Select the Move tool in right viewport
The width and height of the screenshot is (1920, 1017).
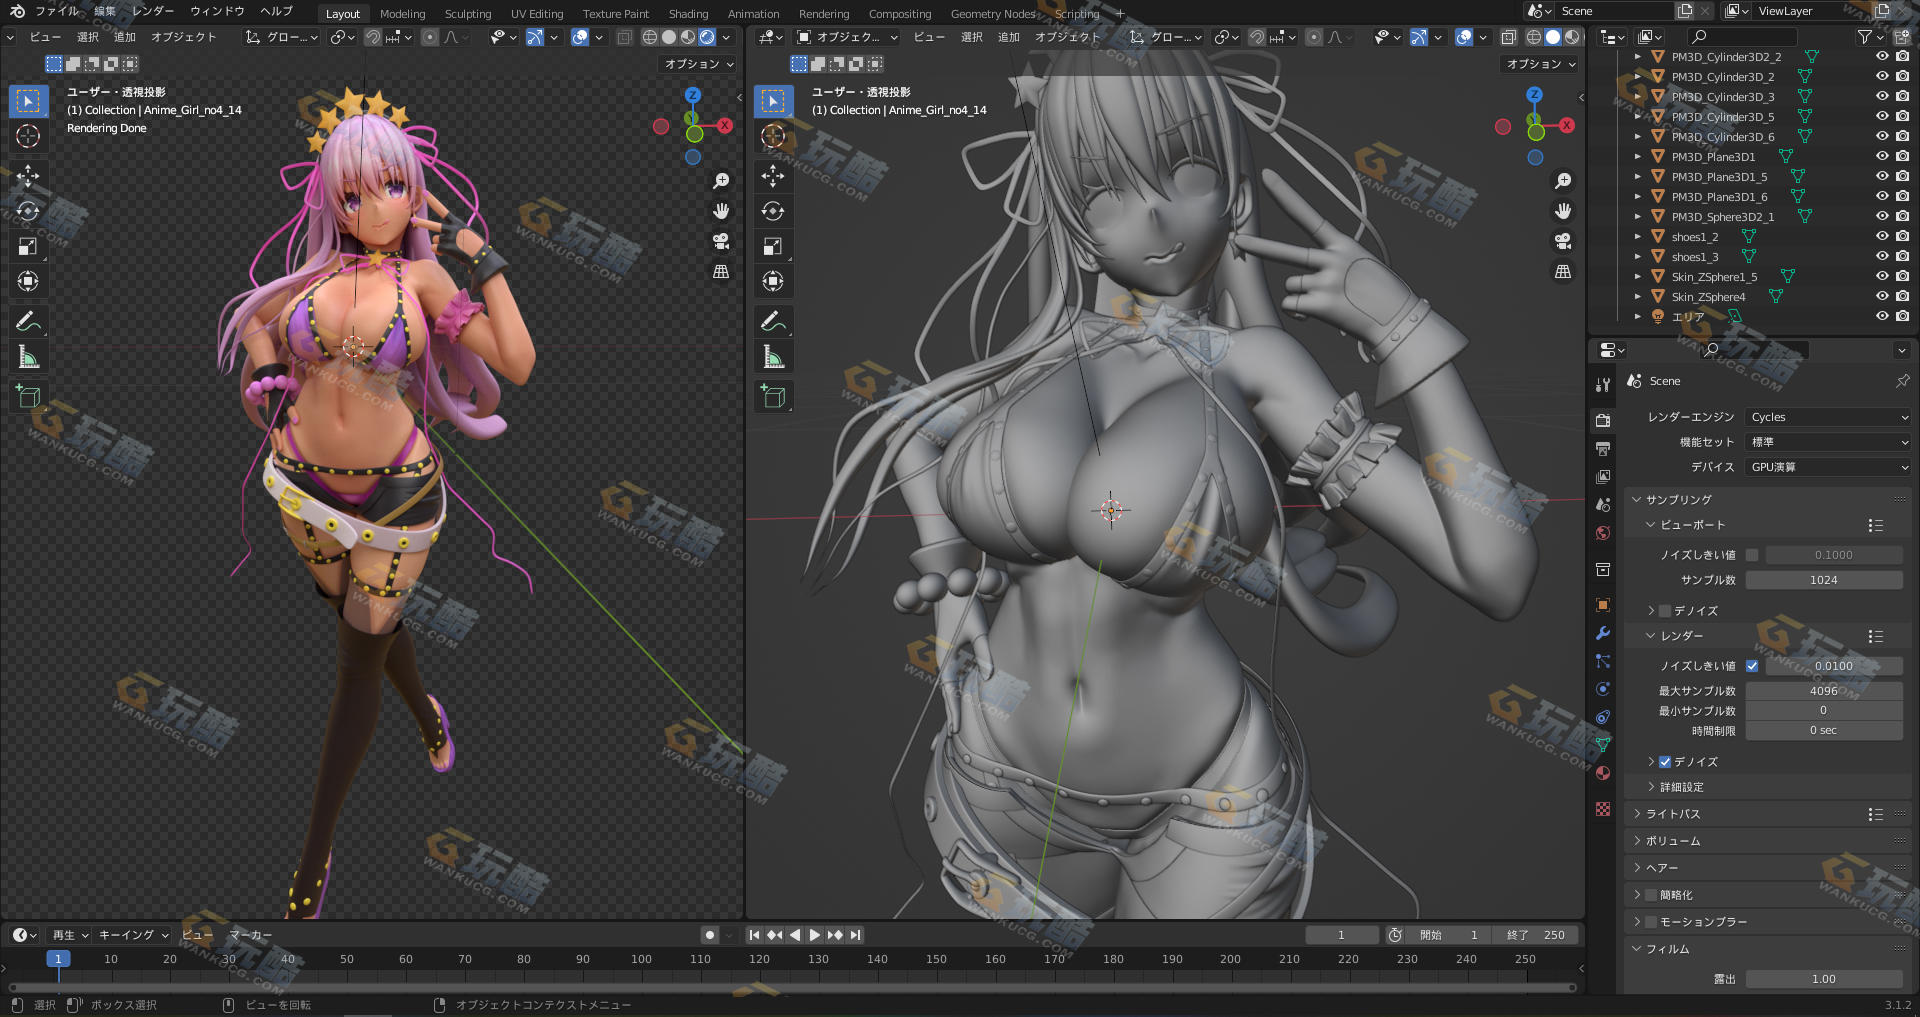click(773, 176)
